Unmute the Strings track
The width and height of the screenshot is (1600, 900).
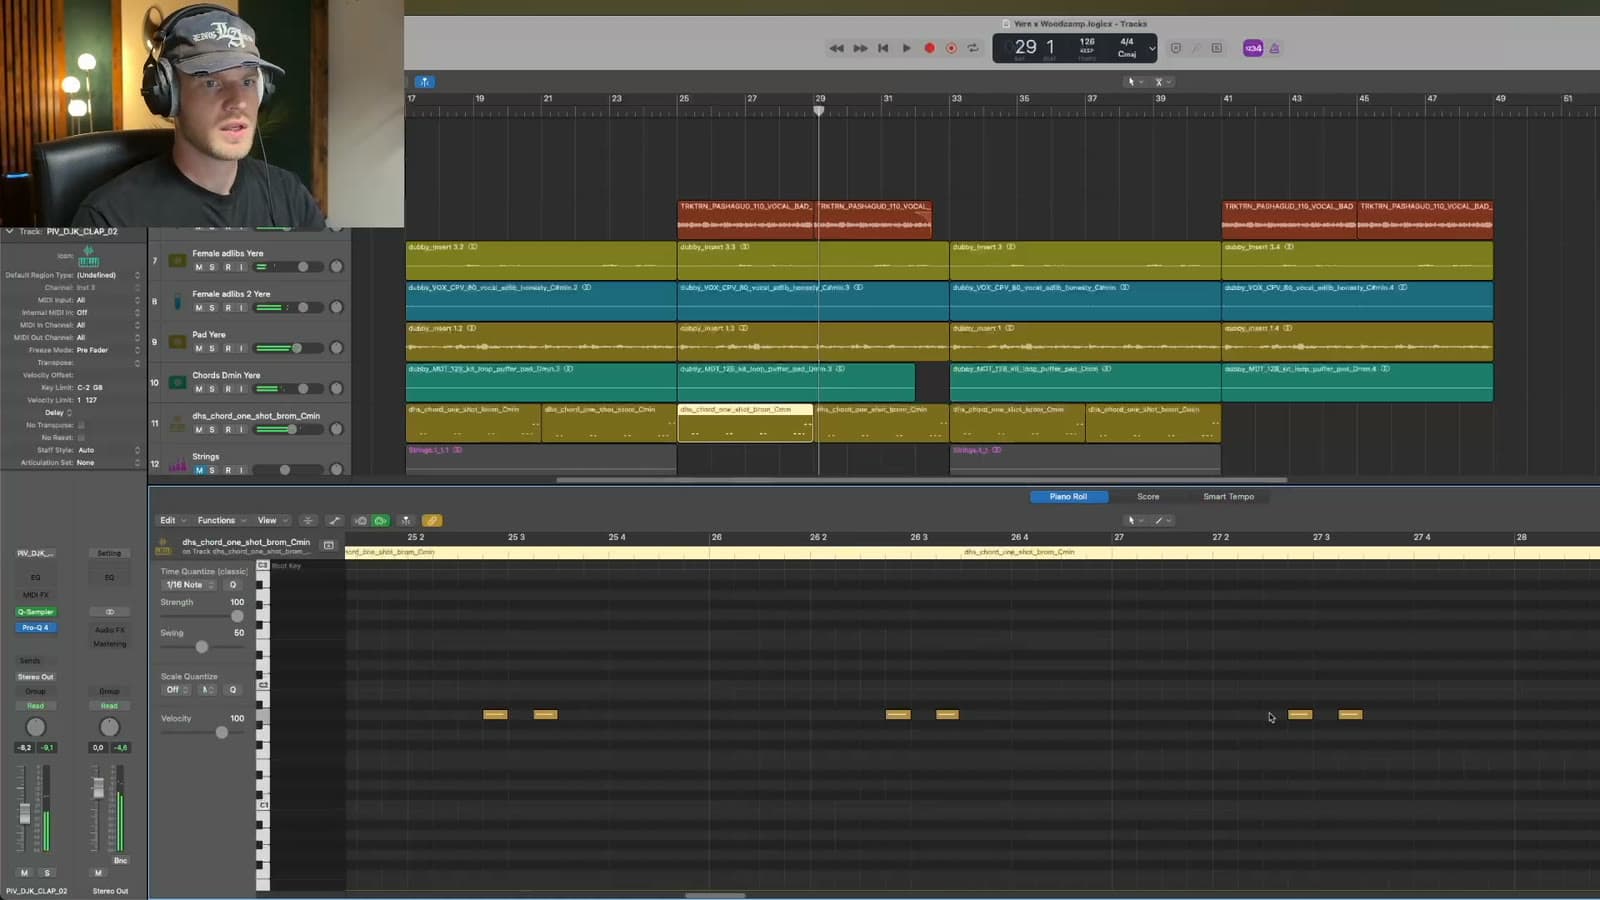(x=198, y=470)
